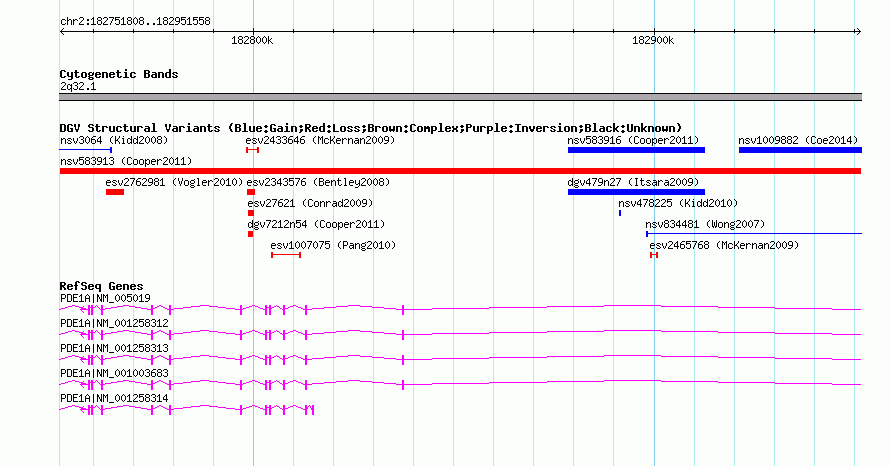
Task: Select the small blue nsv478225 gain marker
Action: [620, 213]
